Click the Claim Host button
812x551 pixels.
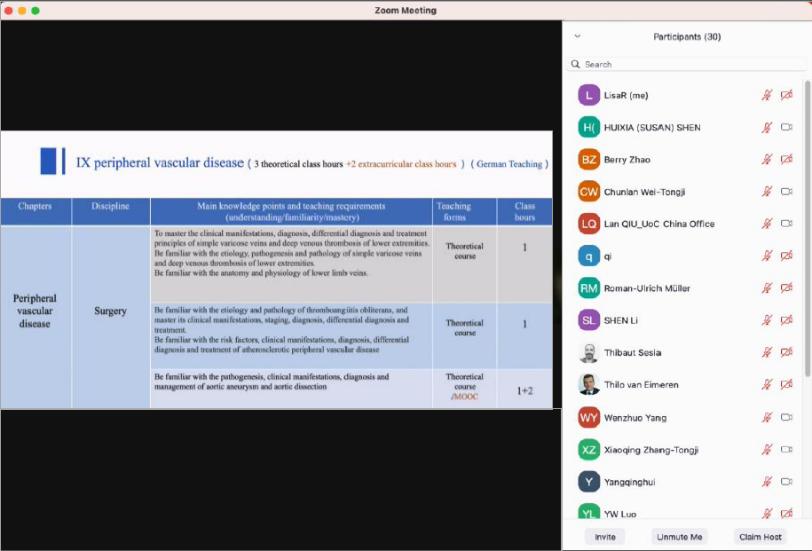[x=760, y=537]
